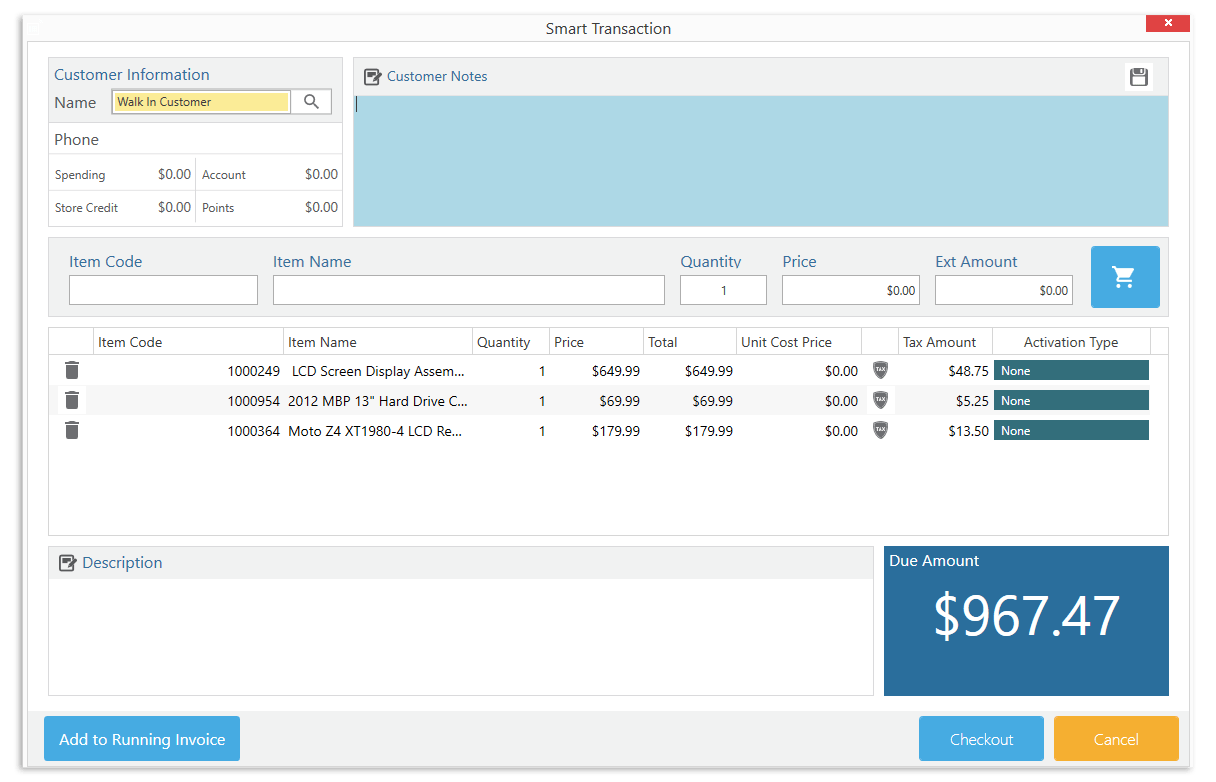This screenshot has height=782, width=1216.
Task: Select the Walk In Customer name field
Action: click(200, 101)
